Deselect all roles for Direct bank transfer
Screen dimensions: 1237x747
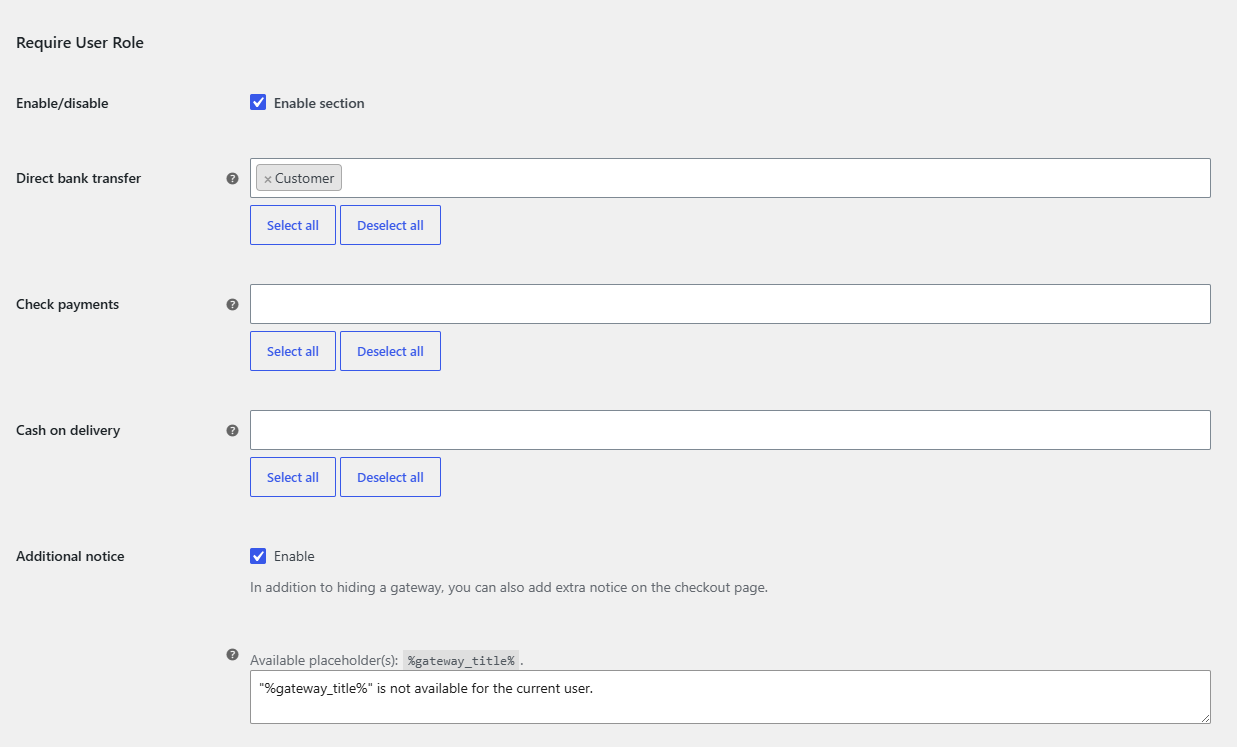[x=390, y=225]
